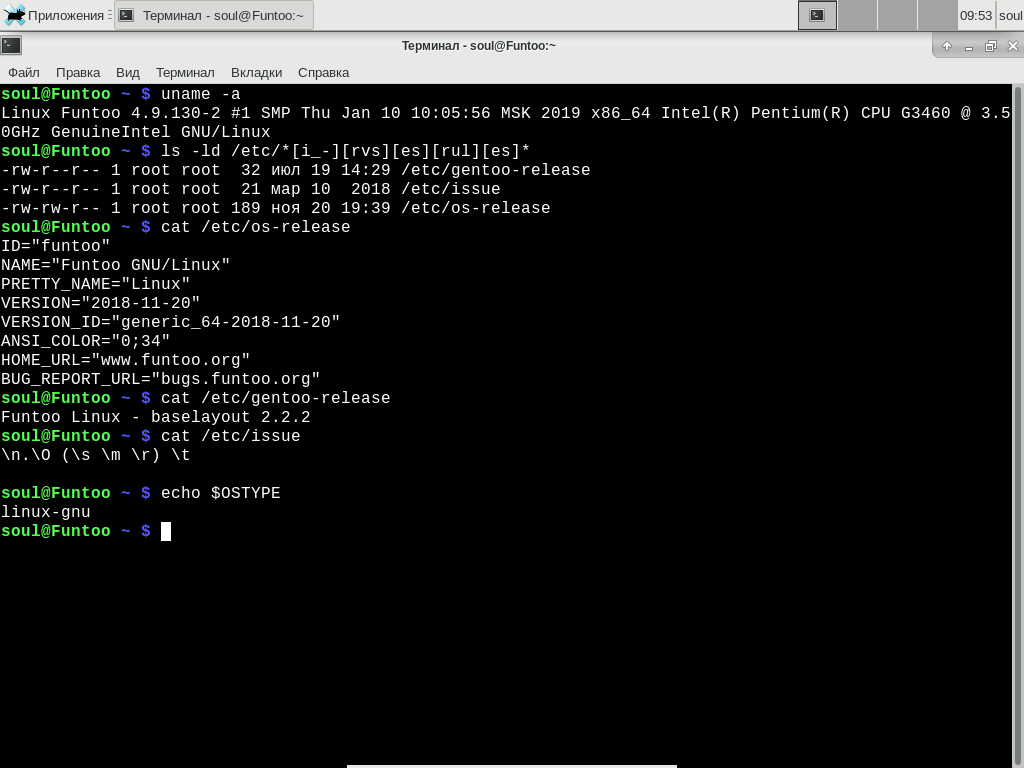Click the Терминал - soul@Funtoo:~ window title
This screenshot has width=1024, height=768.
(479, 46)
